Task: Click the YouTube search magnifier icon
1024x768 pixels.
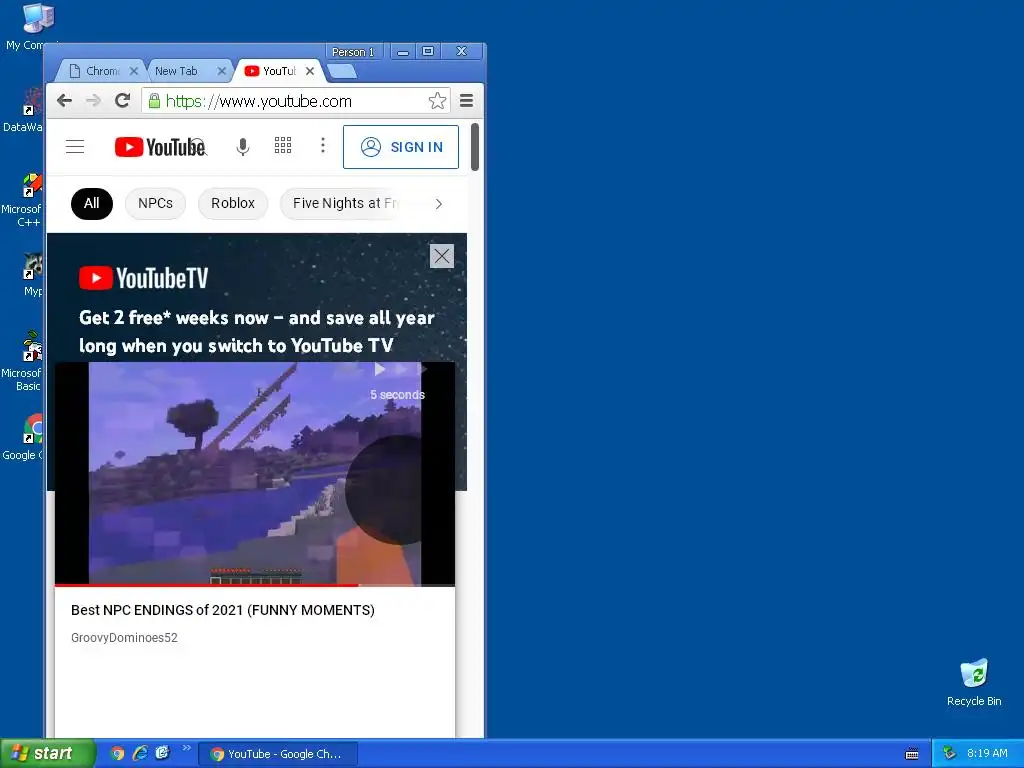Action: point(200,148)
